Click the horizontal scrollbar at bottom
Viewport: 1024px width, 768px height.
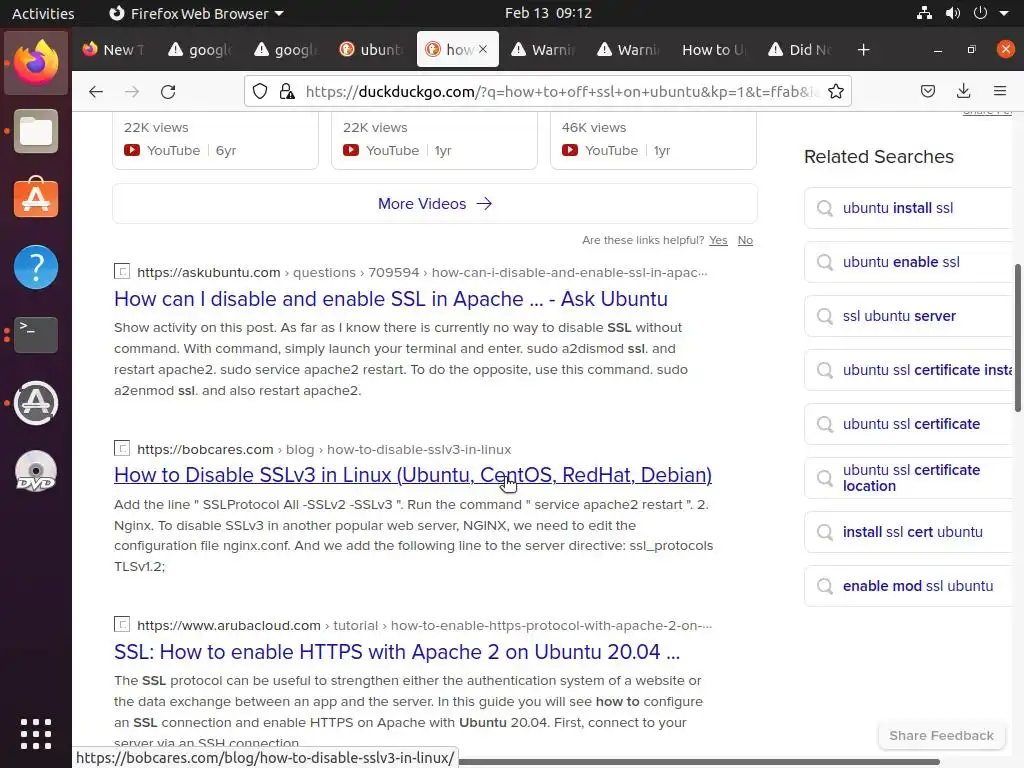coord(699,761)
